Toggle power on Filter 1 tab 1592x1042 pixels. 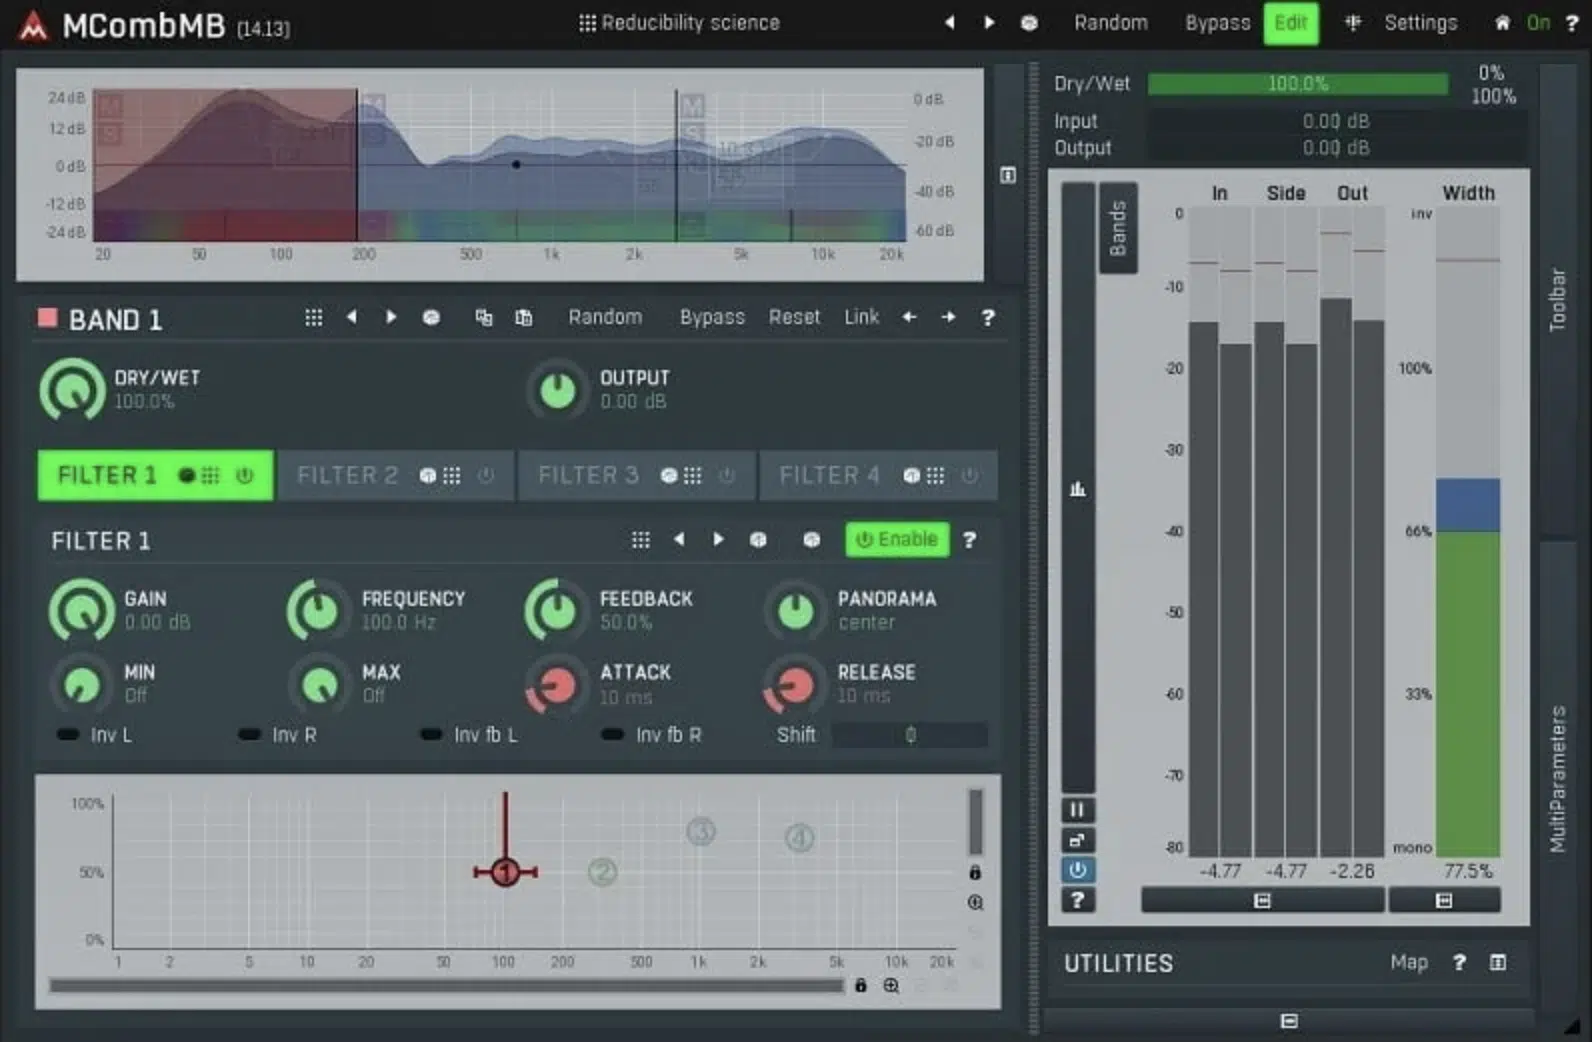click(x=245, y=476)
